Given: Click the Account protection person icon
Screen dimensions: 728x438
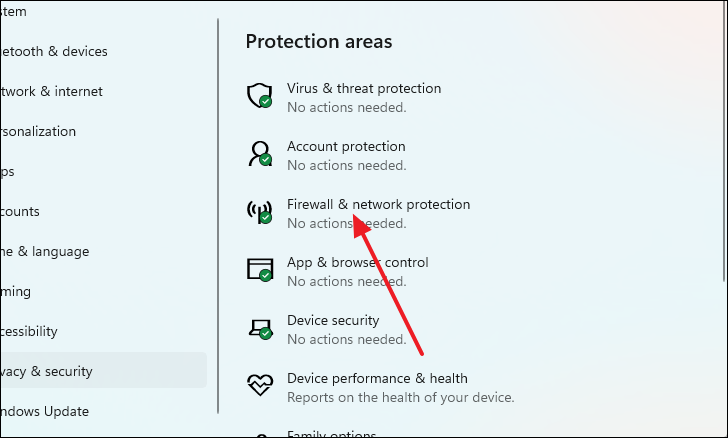Looking at the screenshot, I should 260,154.
